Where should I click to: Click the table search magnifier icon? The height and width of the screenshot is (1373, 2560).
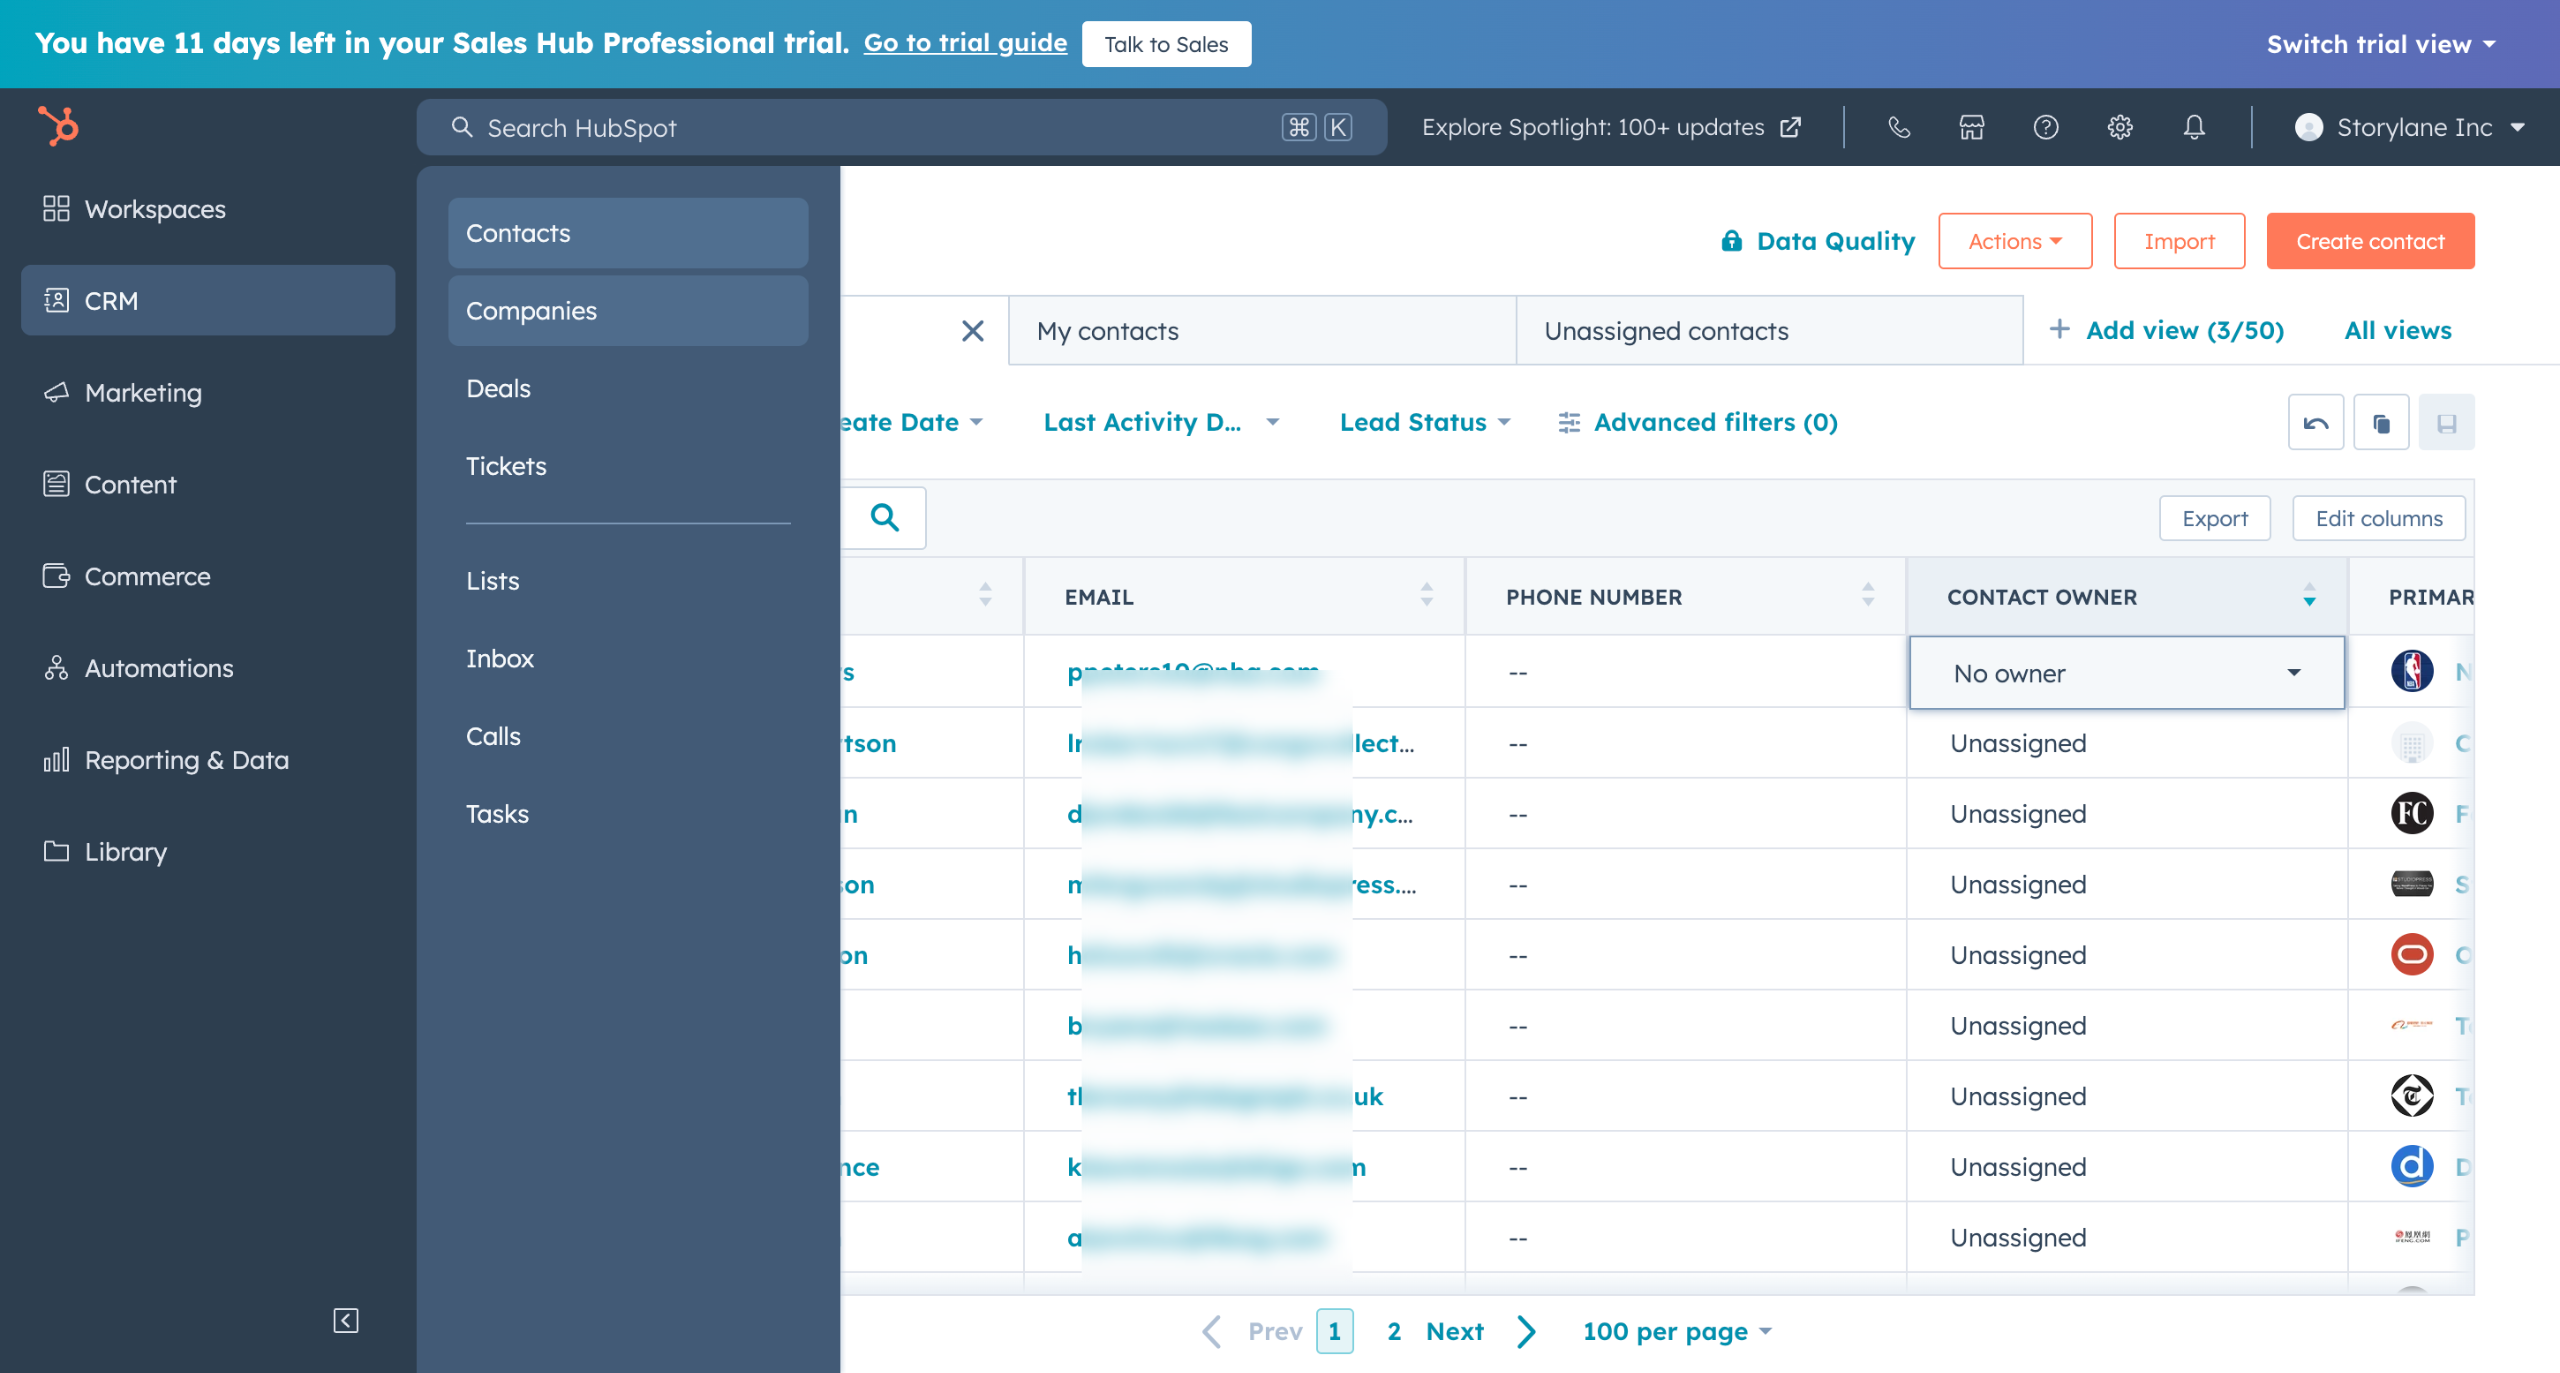click(884, 517)
